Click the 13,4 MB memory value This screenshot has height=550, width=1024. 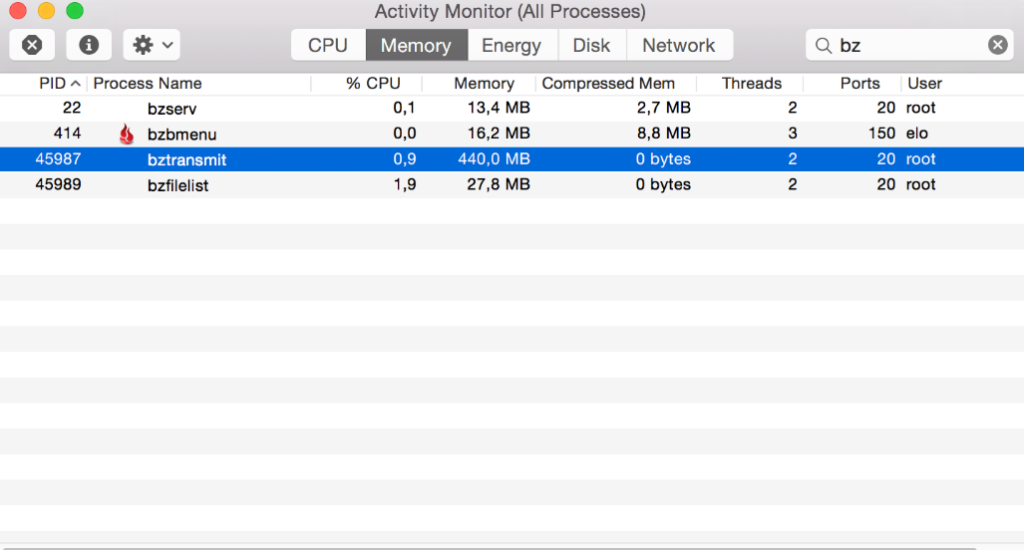498,108
